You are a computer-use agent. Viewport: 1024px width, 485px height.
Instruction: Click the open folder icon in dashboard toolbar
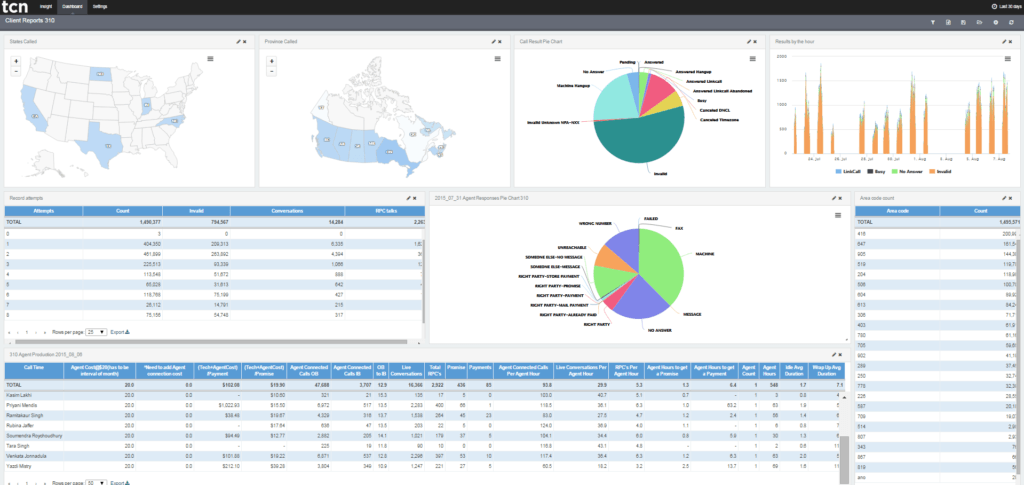pyautogui.click(x=980, y=22)
